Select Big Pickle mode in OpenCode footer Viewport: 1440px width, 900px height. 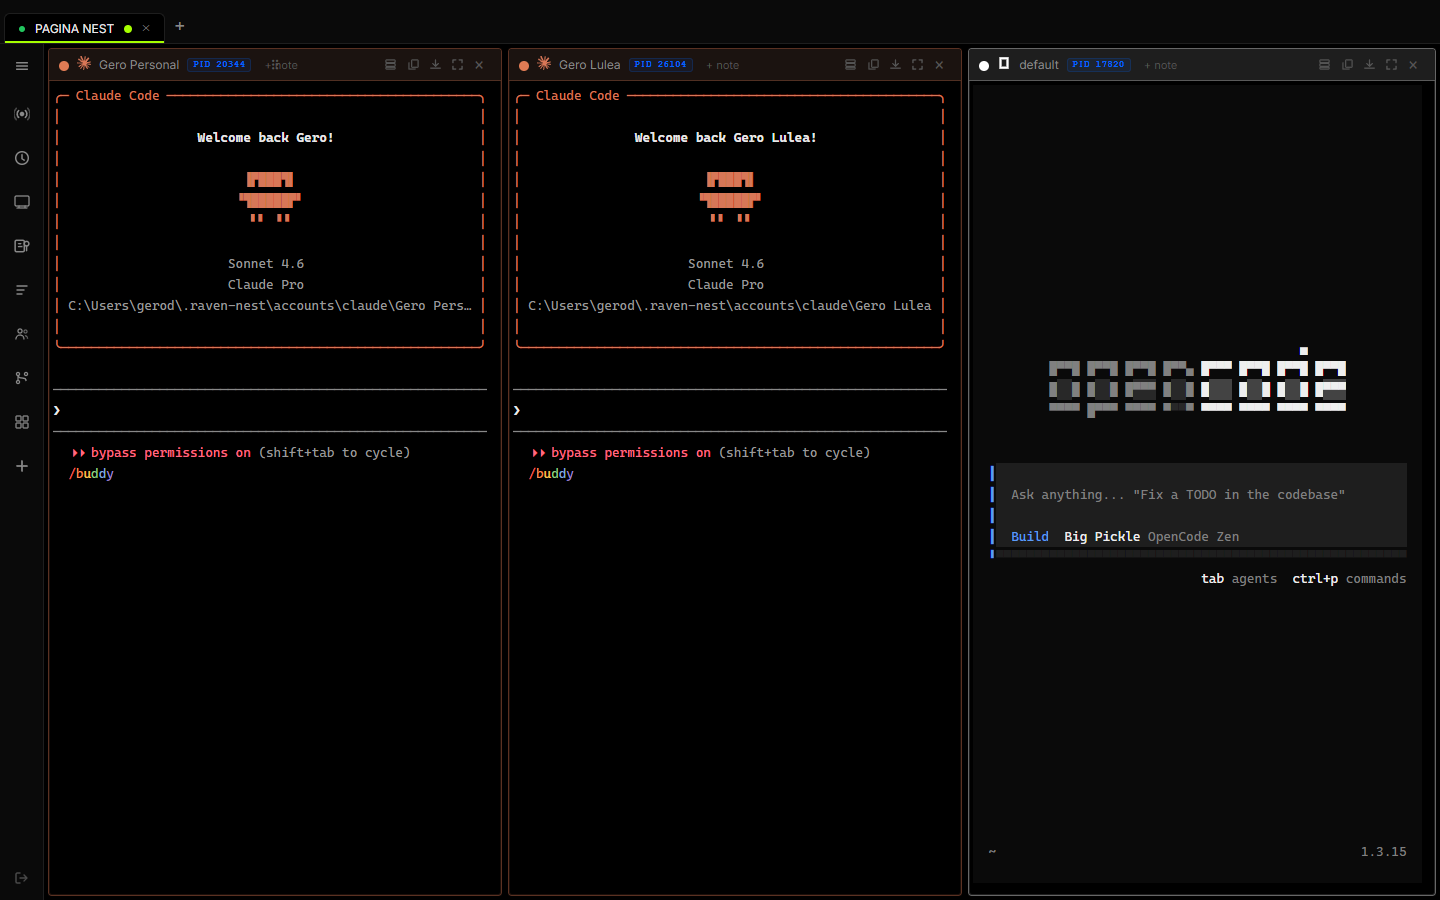click(x=1101, y=536)
